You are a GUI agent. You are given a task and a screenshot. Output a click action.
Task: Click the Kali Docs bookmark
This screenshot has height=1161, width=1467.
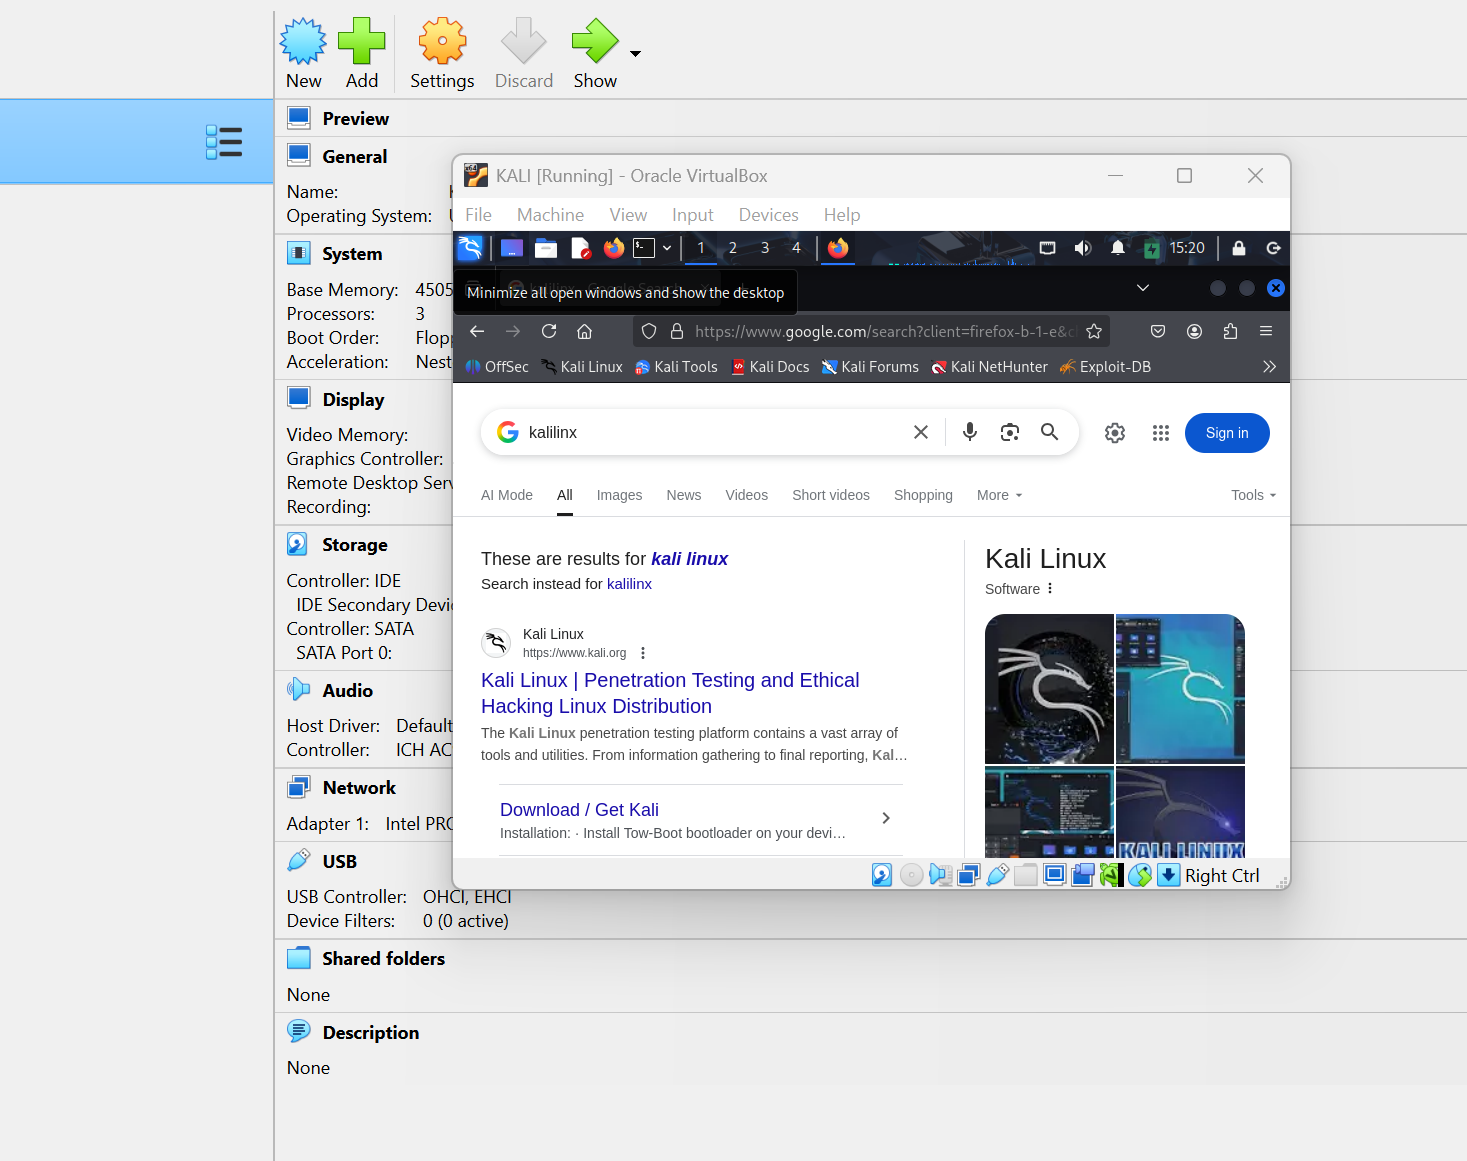[x=771, y=367]
